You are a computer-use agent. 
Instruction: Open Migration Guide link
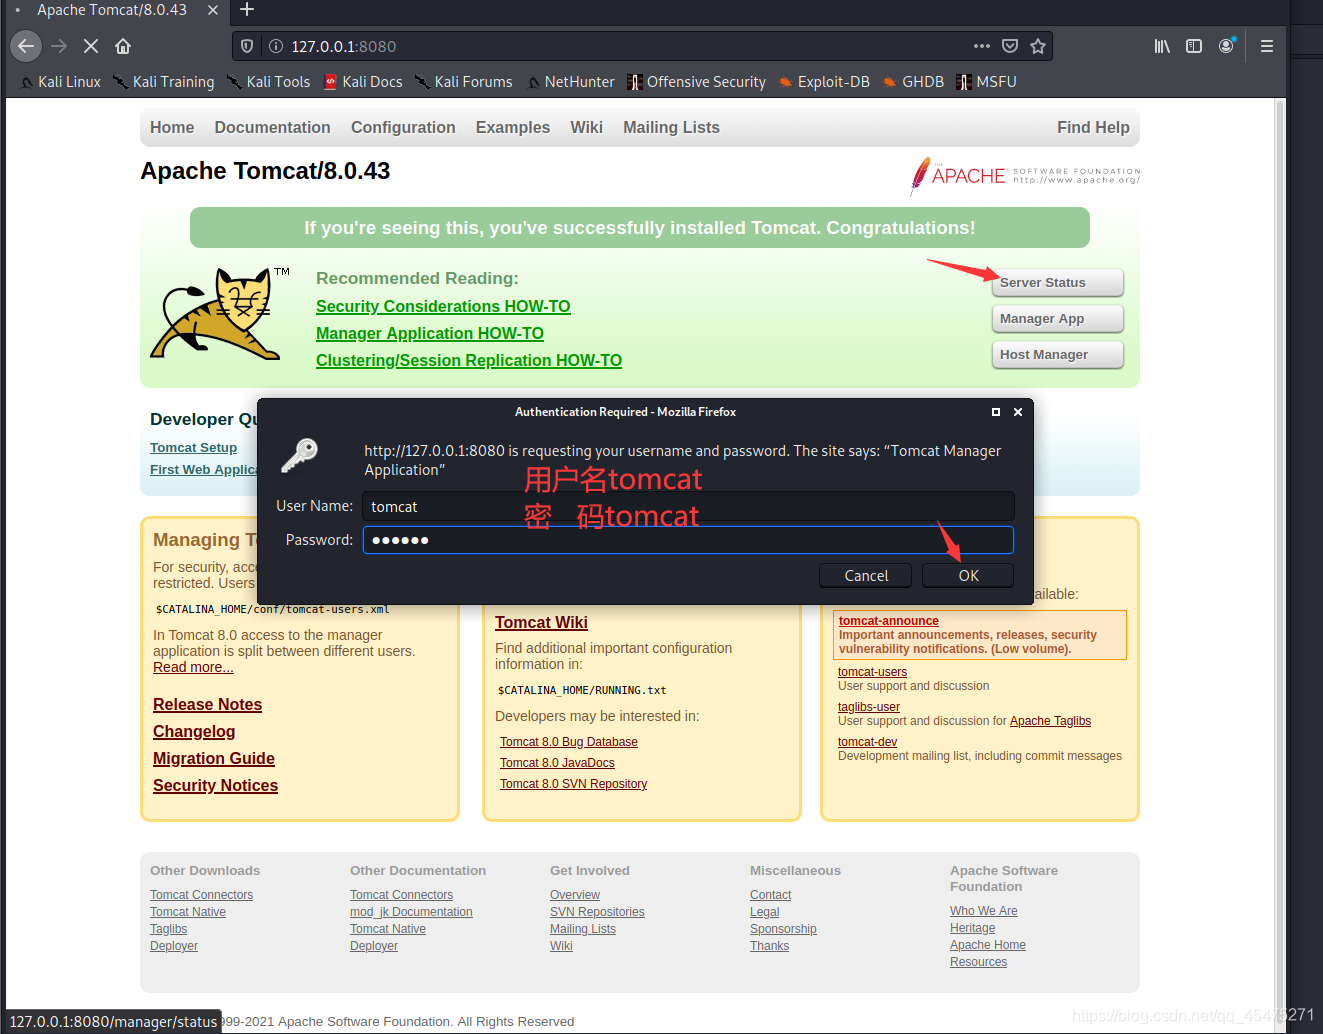pyautogui.click(x=214, y=758)
